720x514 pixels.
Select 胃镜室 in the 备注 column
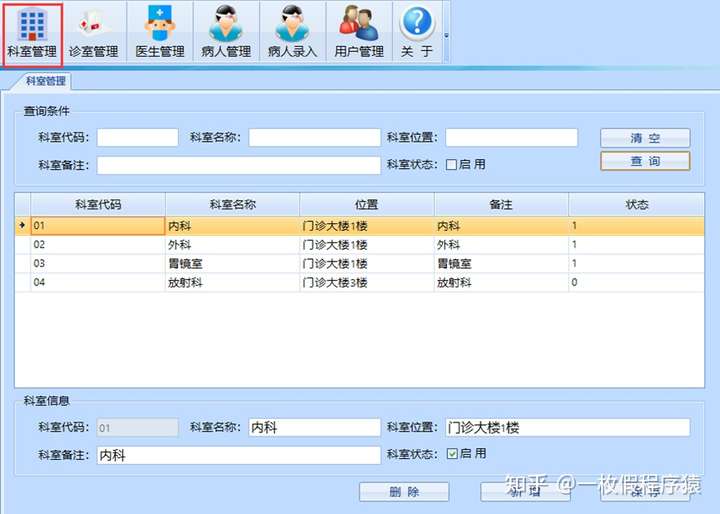point(501,264)
